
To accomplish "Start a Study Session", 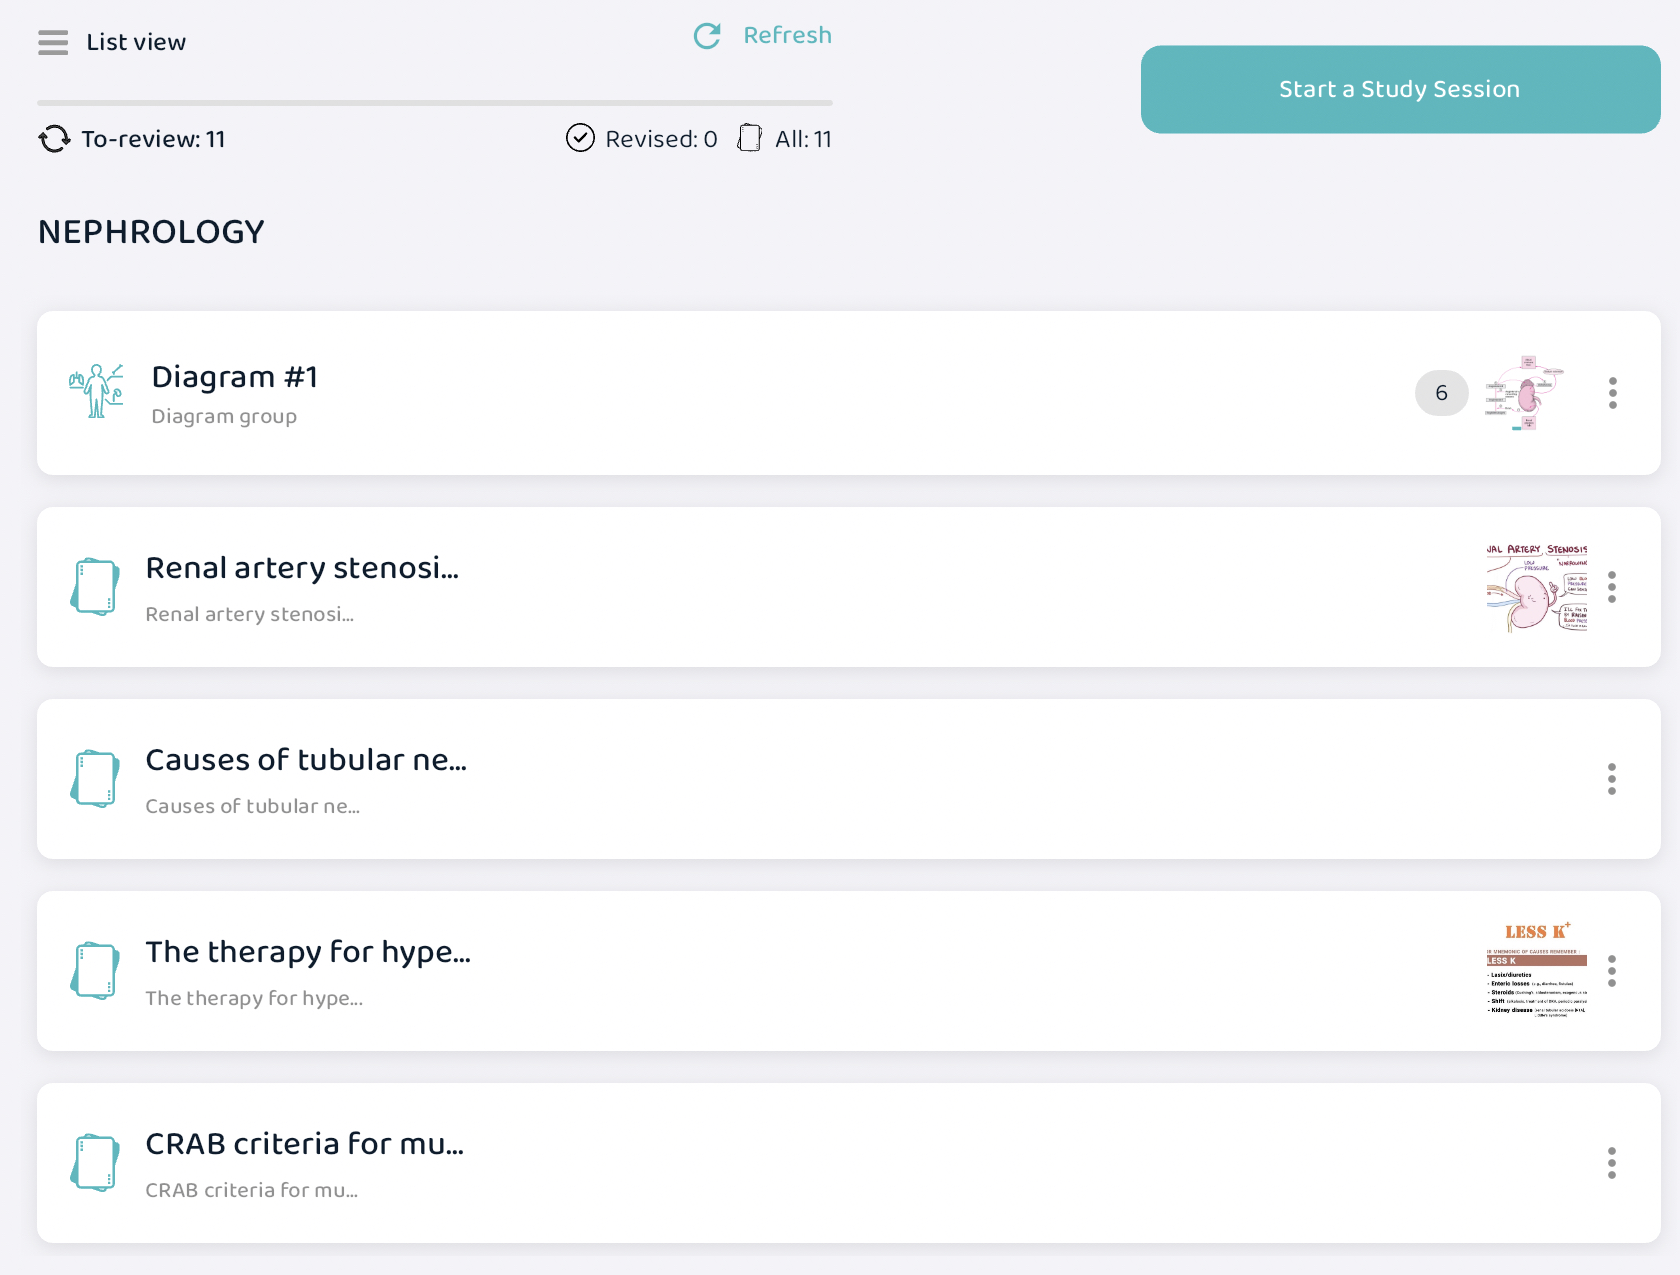I will point(1400,89).
